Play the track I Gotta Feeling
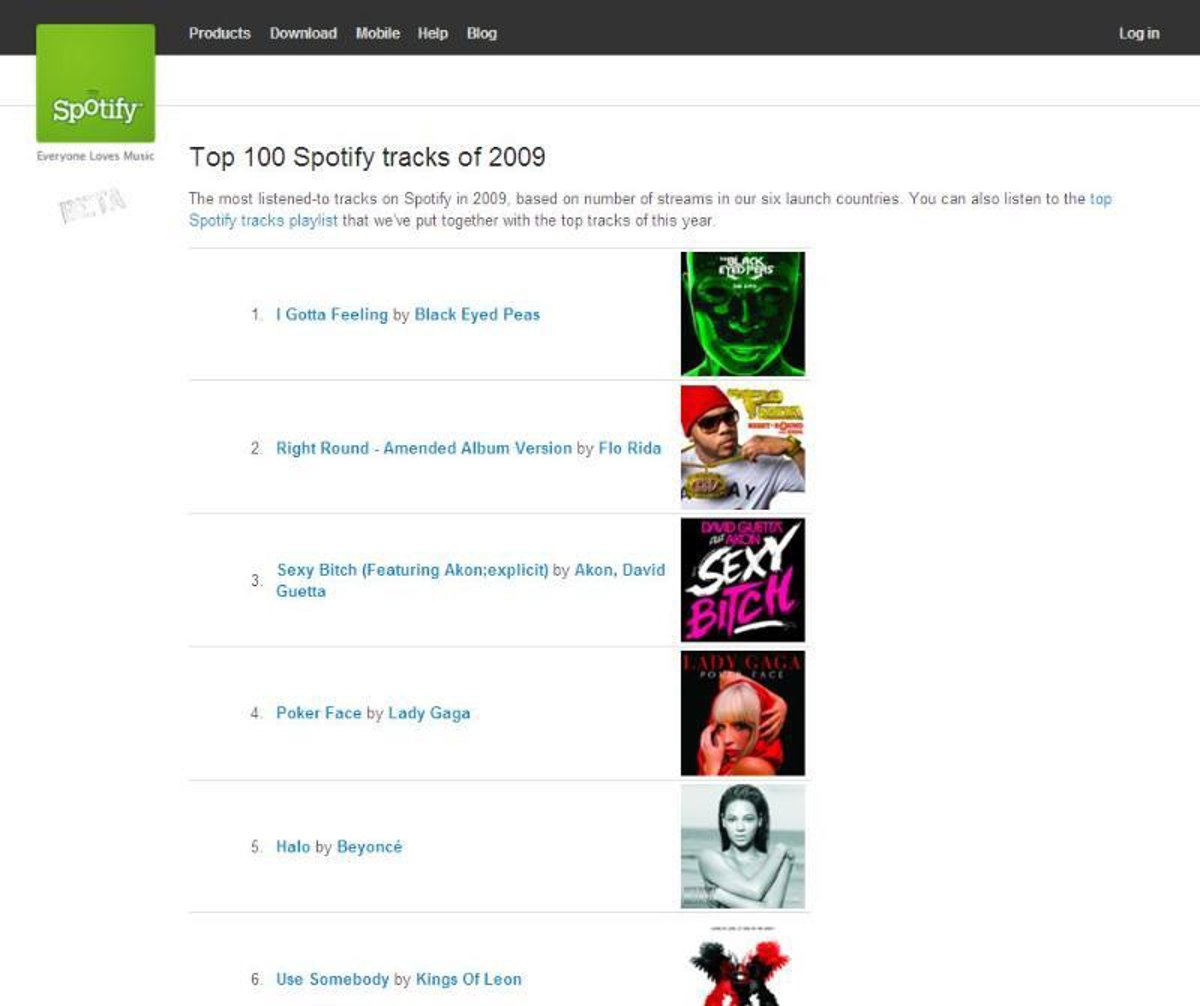 click(x=331, y=314)
